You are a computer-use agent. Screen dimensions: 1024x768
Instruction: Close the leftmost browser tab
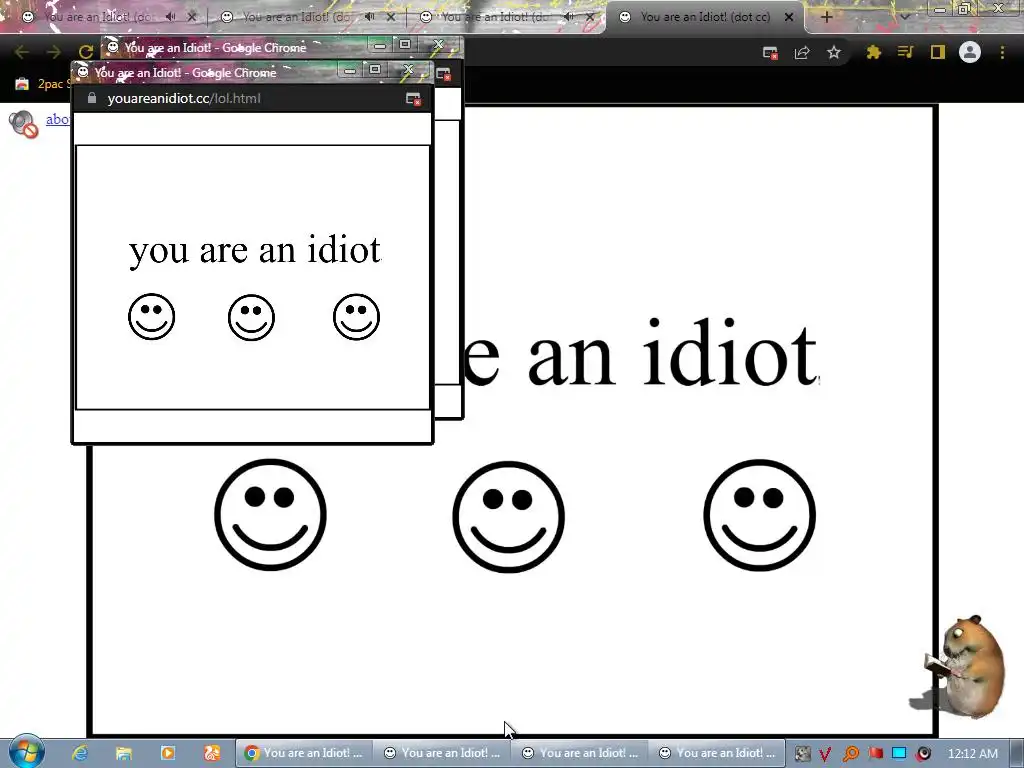[192, 17]
